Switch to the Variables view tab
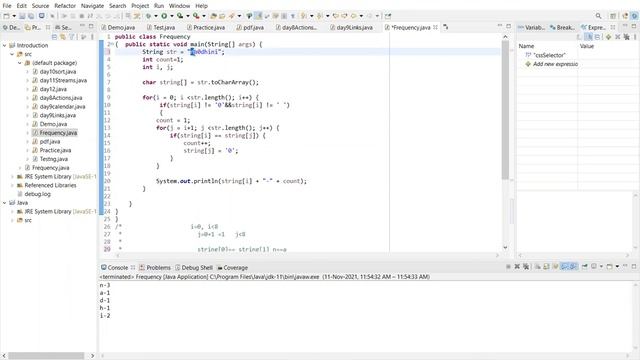640x360 pixels. tap(531, 27)
